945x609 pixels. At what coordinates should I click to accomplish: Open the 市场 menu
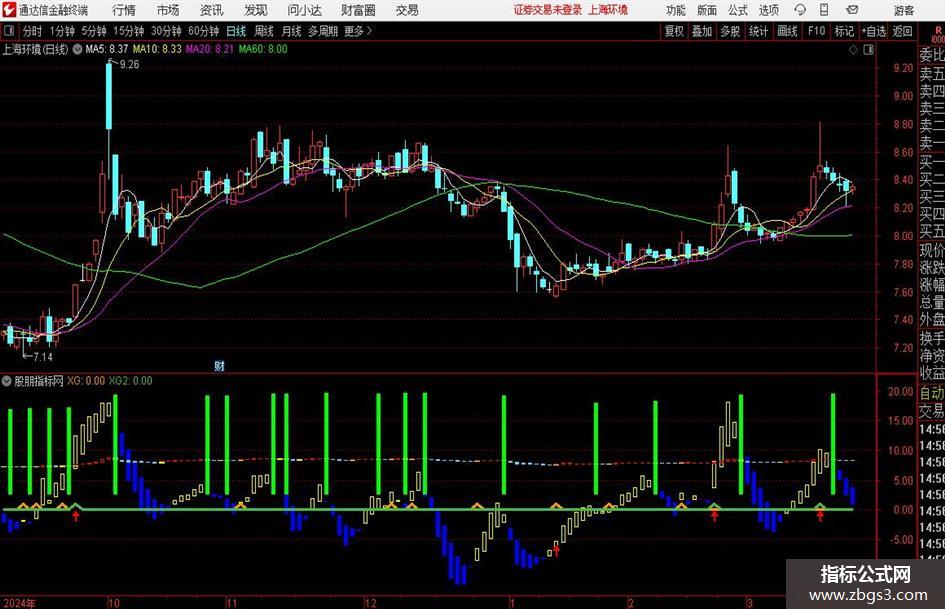tap(168, 10)
